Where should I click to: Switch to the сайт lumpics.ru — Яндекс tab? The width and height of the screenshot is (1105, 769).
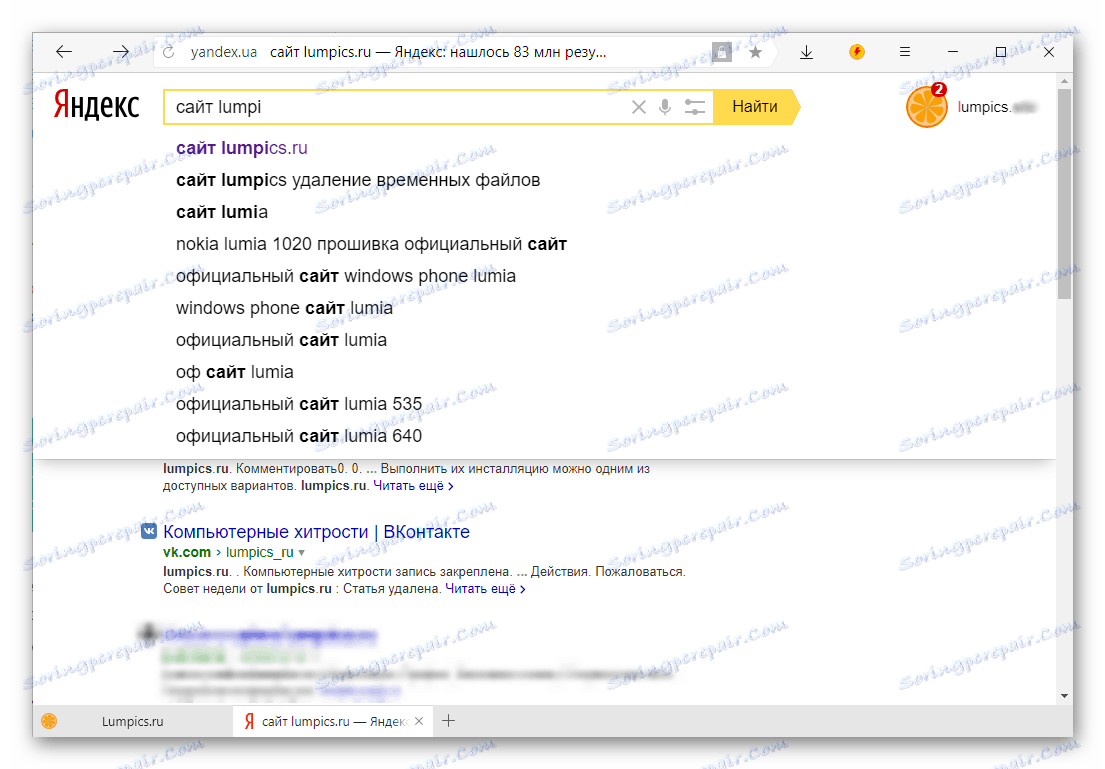(x=335, y=721)
